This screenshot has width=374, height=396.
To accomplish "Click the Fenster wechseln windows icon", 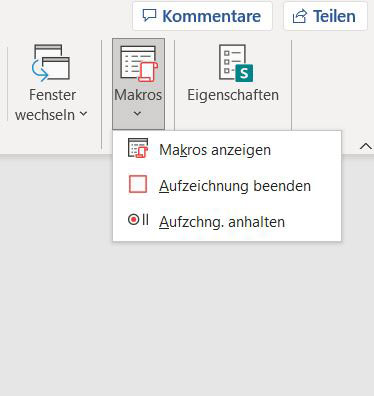I will pos(51,63).
